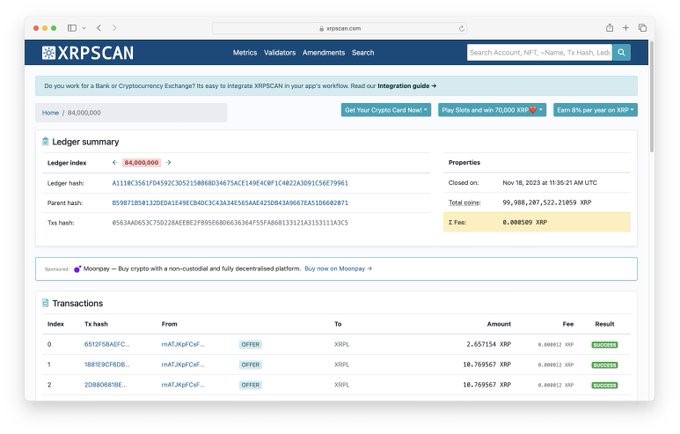This screenshot has height=434, width=680.
Task: Go to next ledger arrow
Action: click(168, 163)
